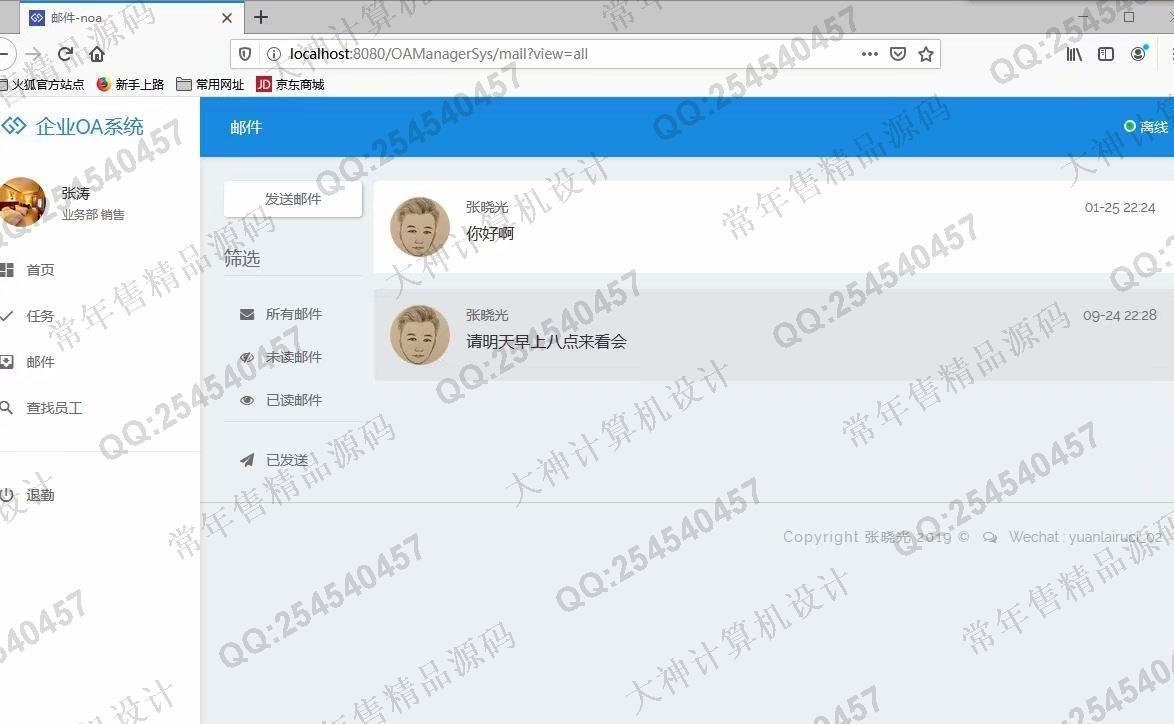The height and width of the screenshot is (724, 1174).
Task: Bookmark this page with the star
Action: [926, 54]
